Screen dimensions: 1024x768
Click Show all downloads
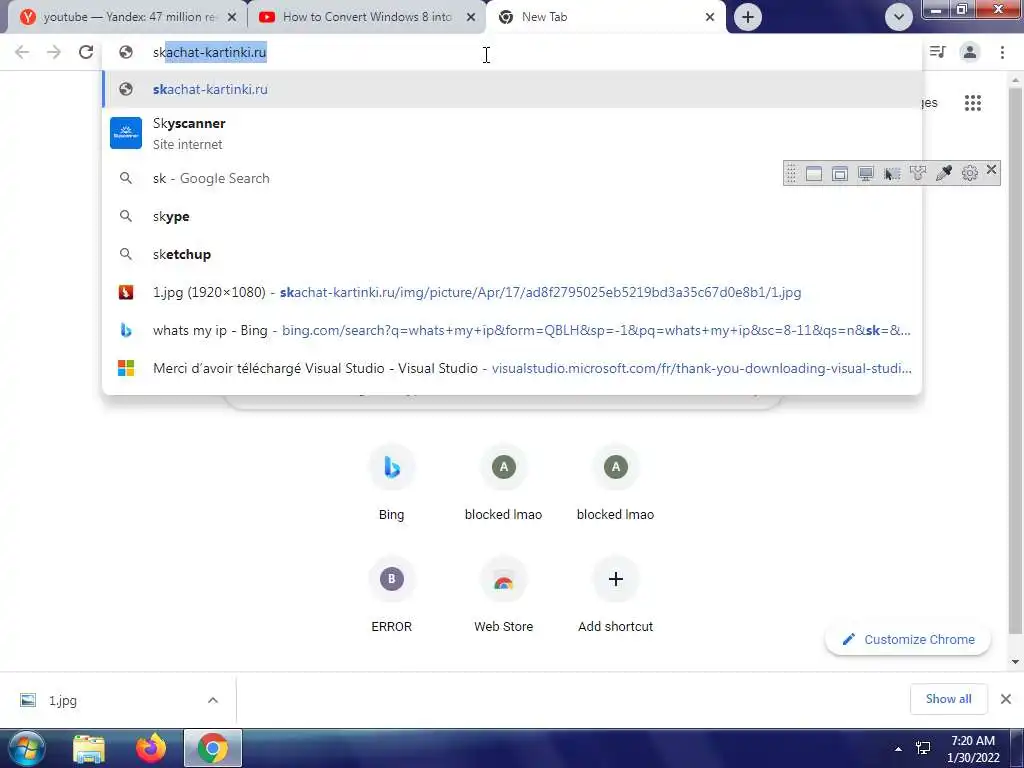pyautogui.click(x=948, y=699)
